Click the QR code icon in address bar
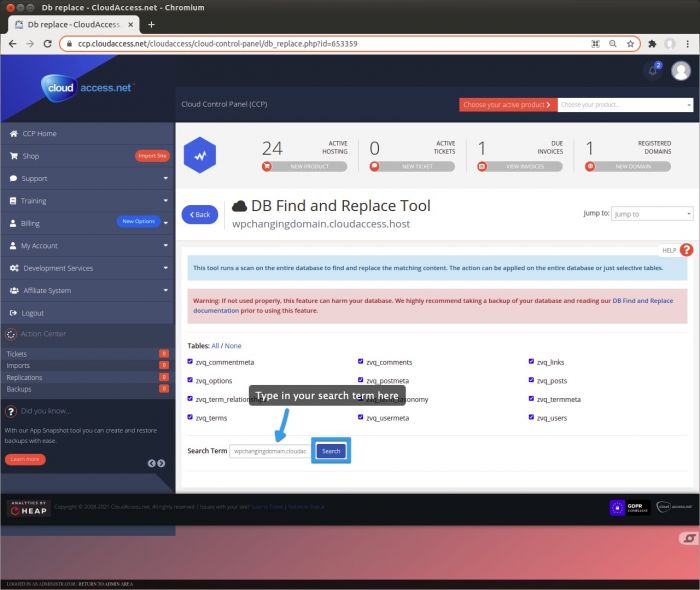The width and height of the screenshot is (700, 590). pyautogui.click(x=595, y=44)
